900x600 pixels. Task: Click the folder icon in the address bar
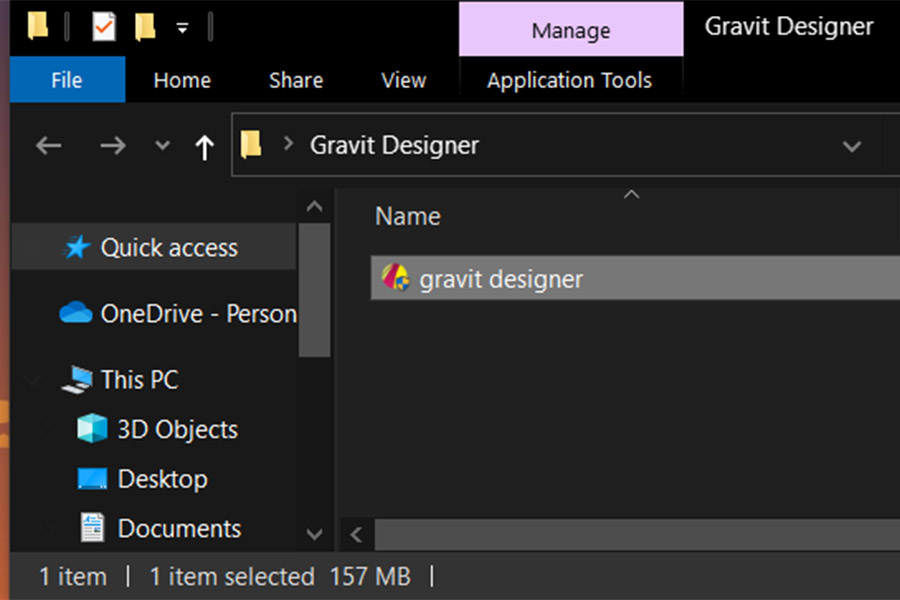coord(251,144)
